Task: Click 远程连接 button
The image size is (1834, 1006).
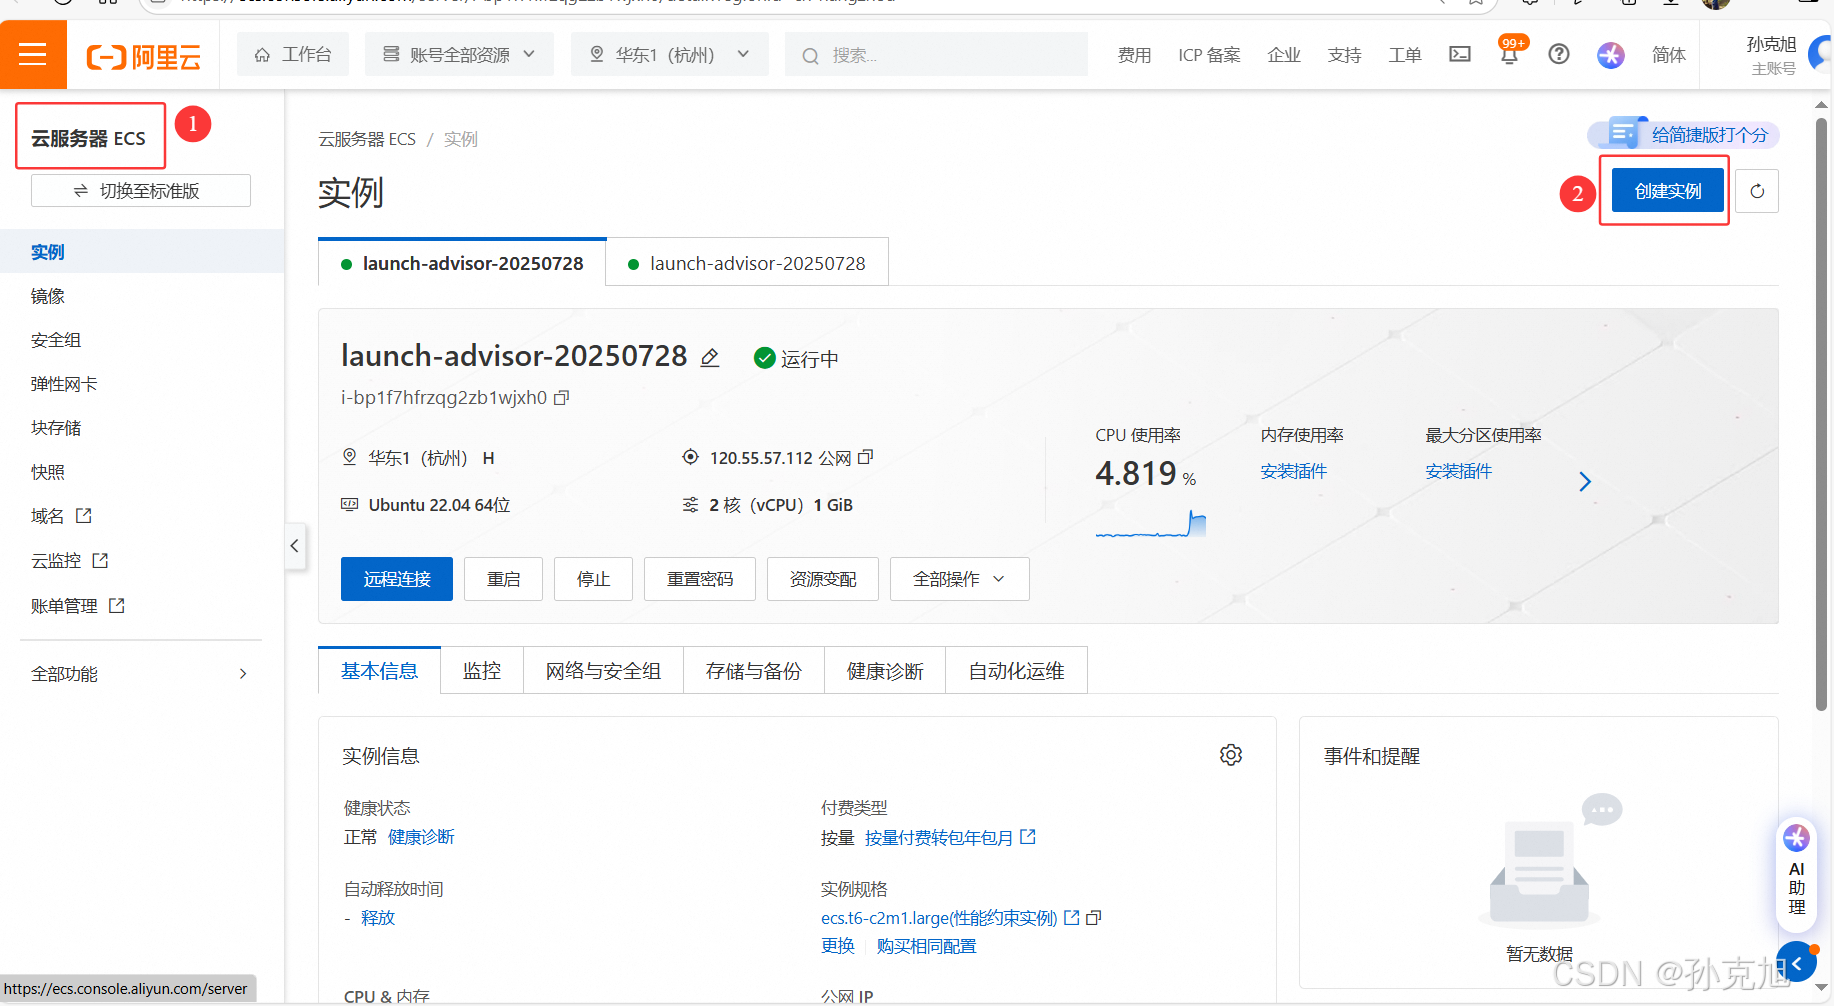Action: (397, 579)
